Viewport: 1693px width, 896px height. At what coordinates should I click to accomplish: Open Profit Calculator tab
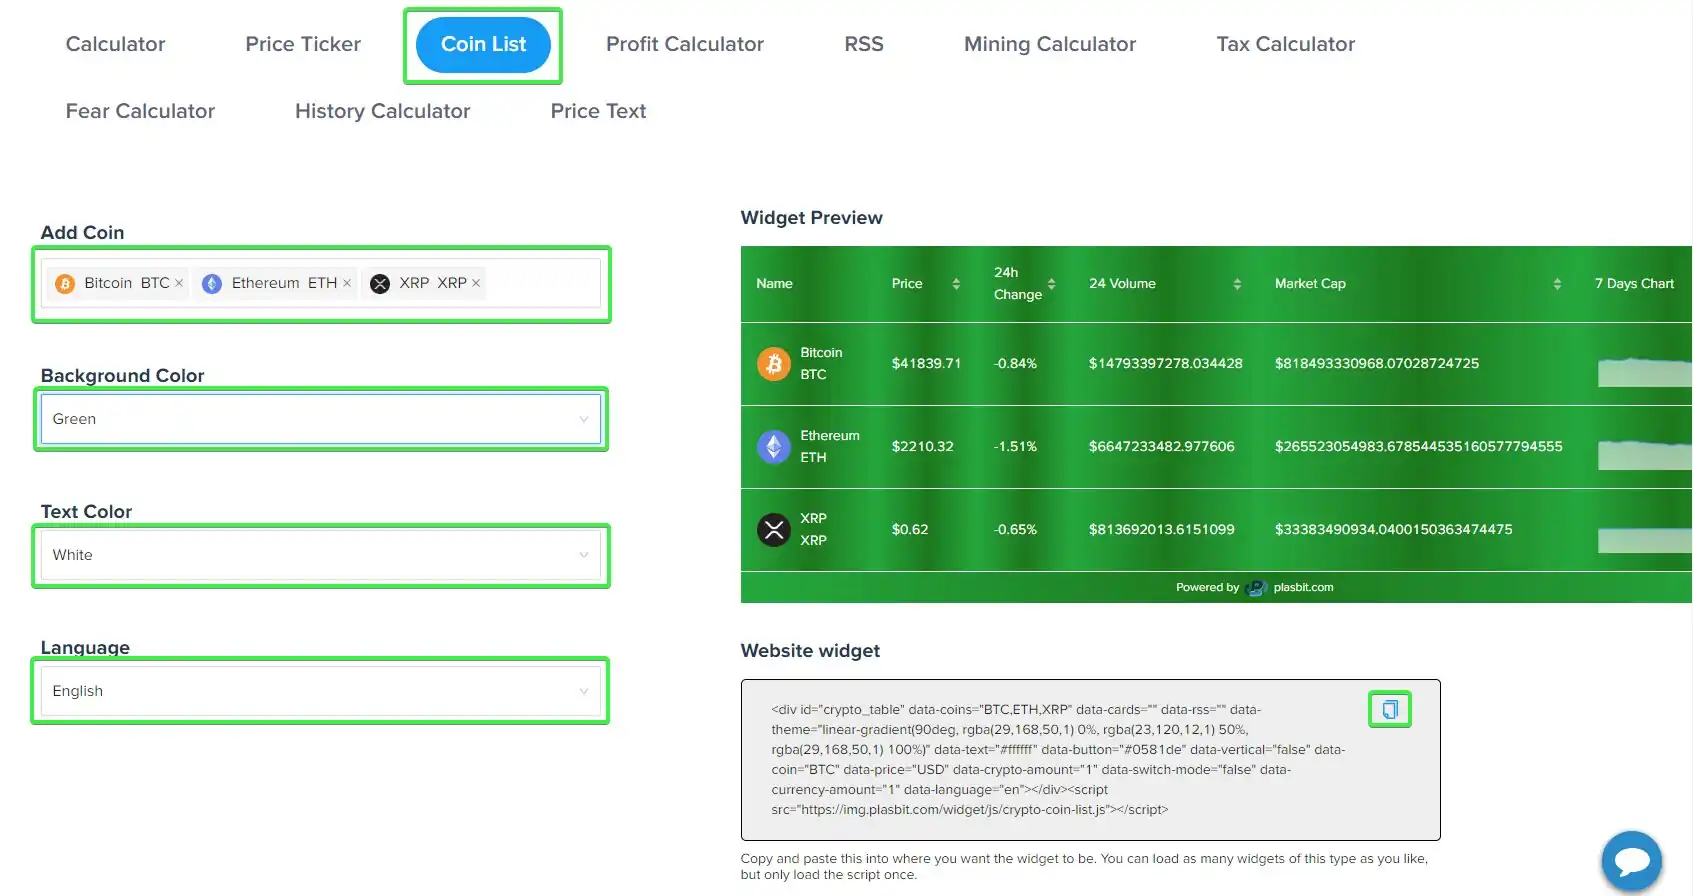pyautogui.click(x=685, y=44)
